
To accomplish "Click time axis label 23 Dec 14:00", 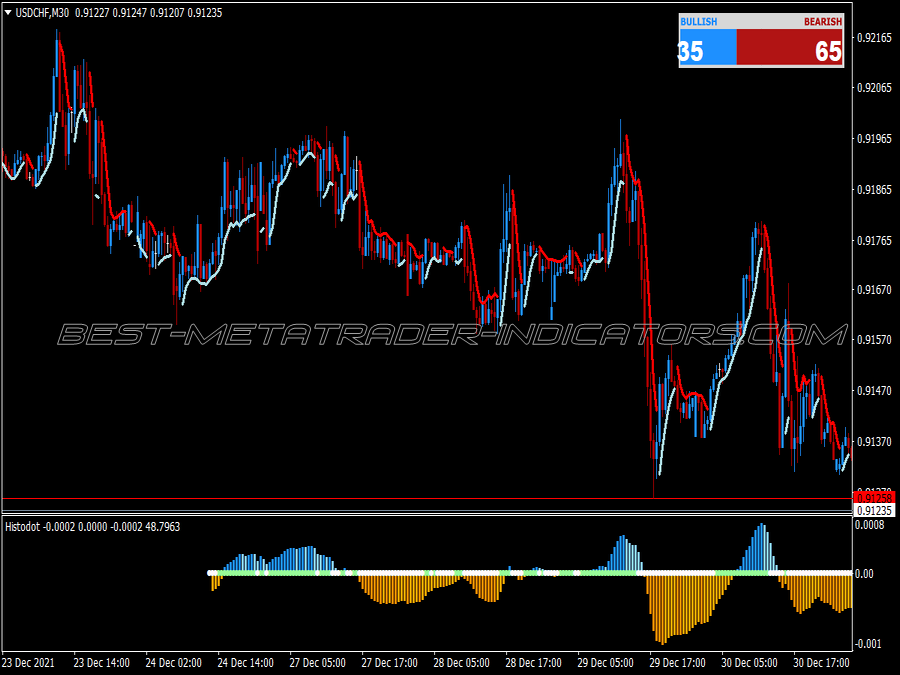I will (x=102, y=663).
